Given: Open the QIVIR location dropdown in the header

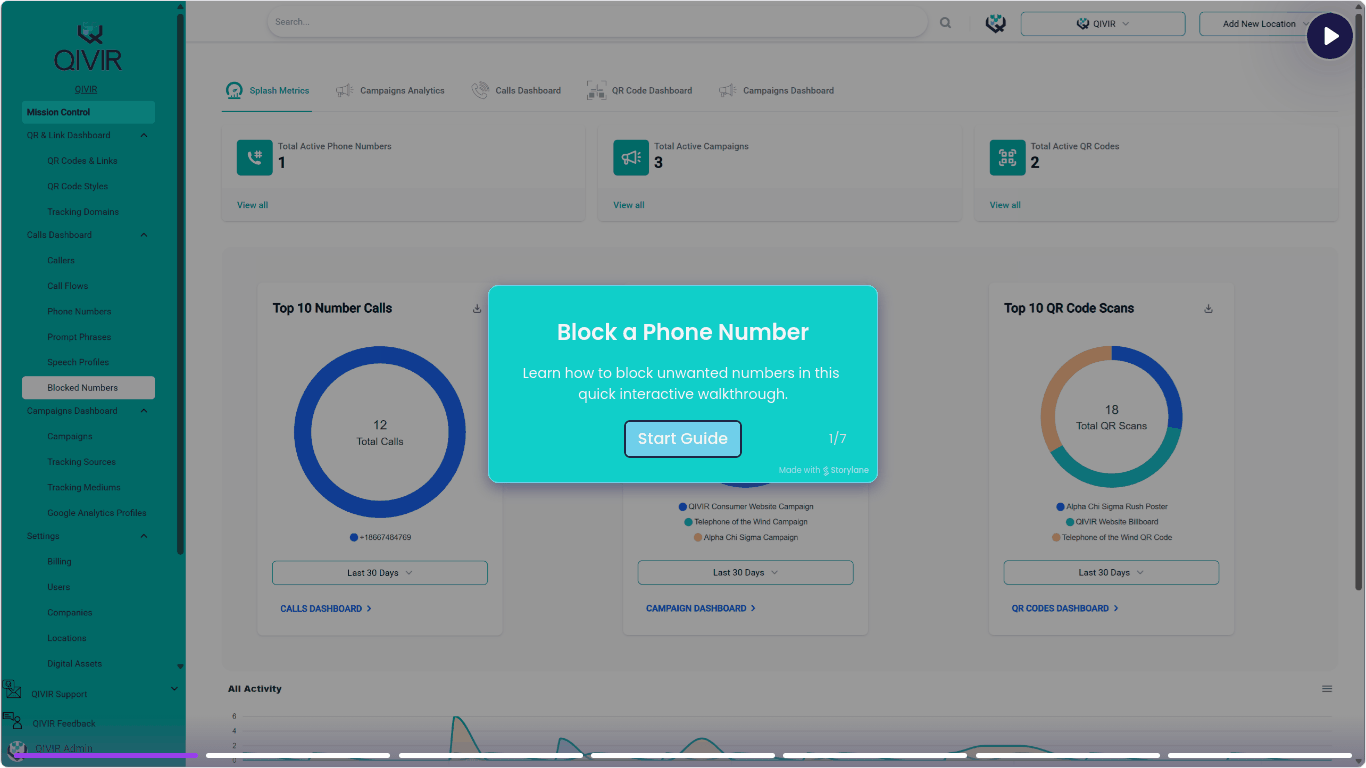Looking at the screenshot, I should tap(1103, 24).
